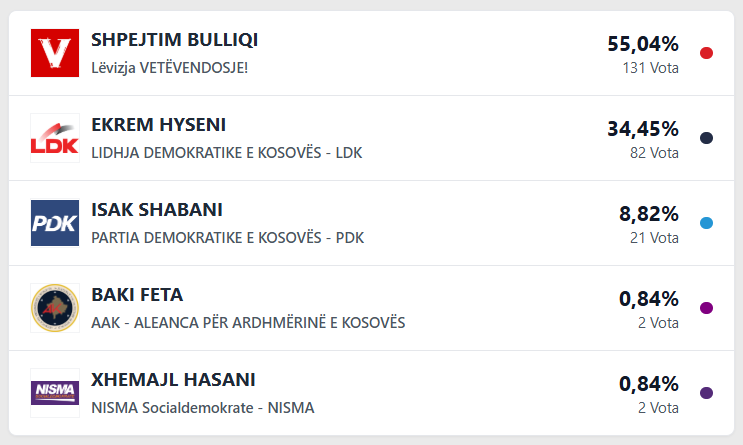Click the 131 Vota count
Screen dimensions: 743x445
(649, 68)
